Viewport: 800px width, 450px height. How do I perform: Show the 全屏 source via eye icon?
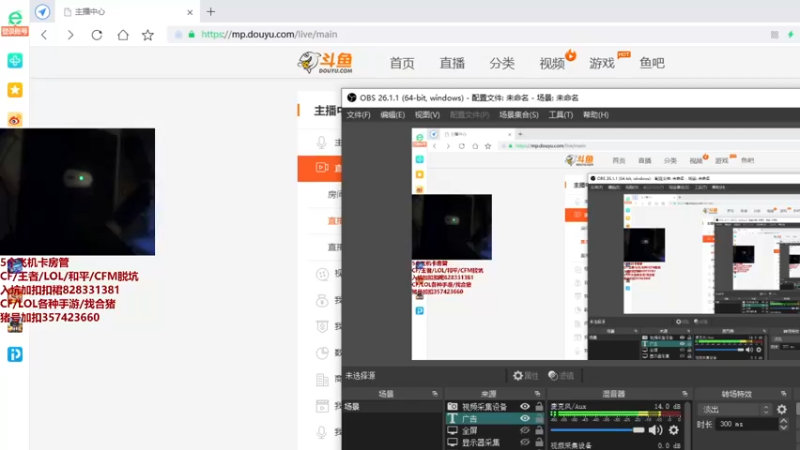point(524,431)
